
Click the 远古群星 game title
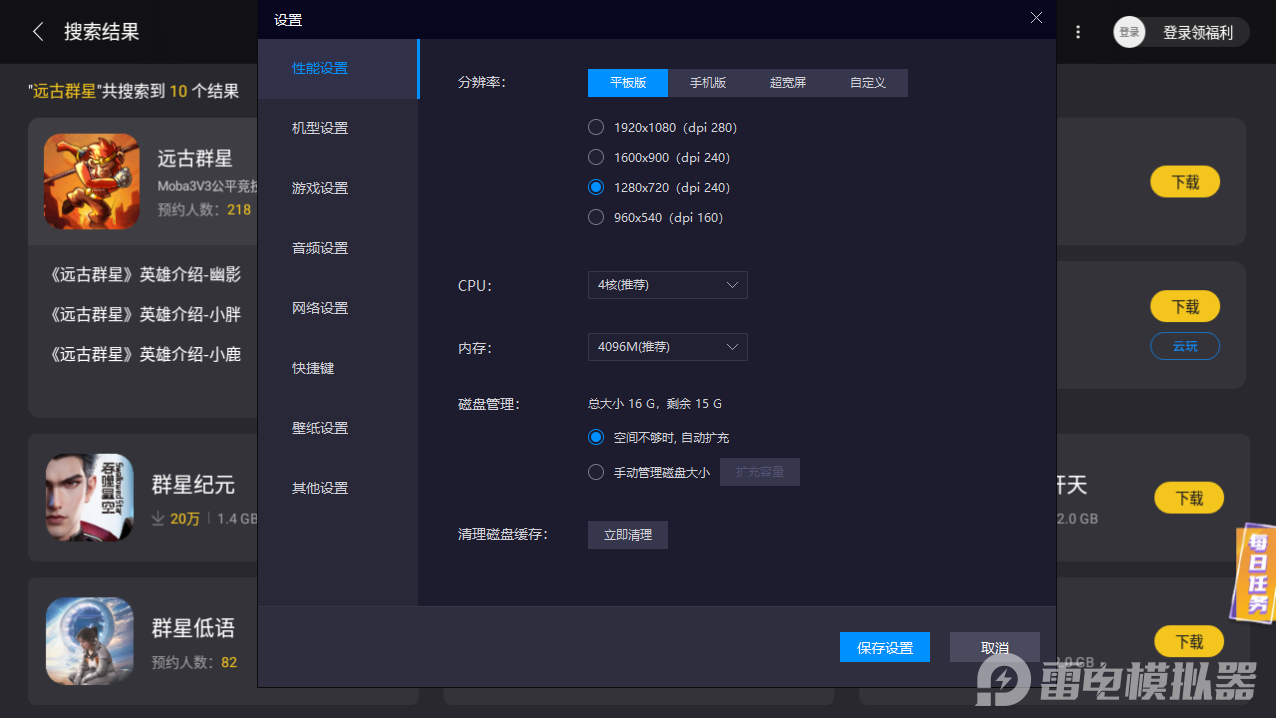195,158
